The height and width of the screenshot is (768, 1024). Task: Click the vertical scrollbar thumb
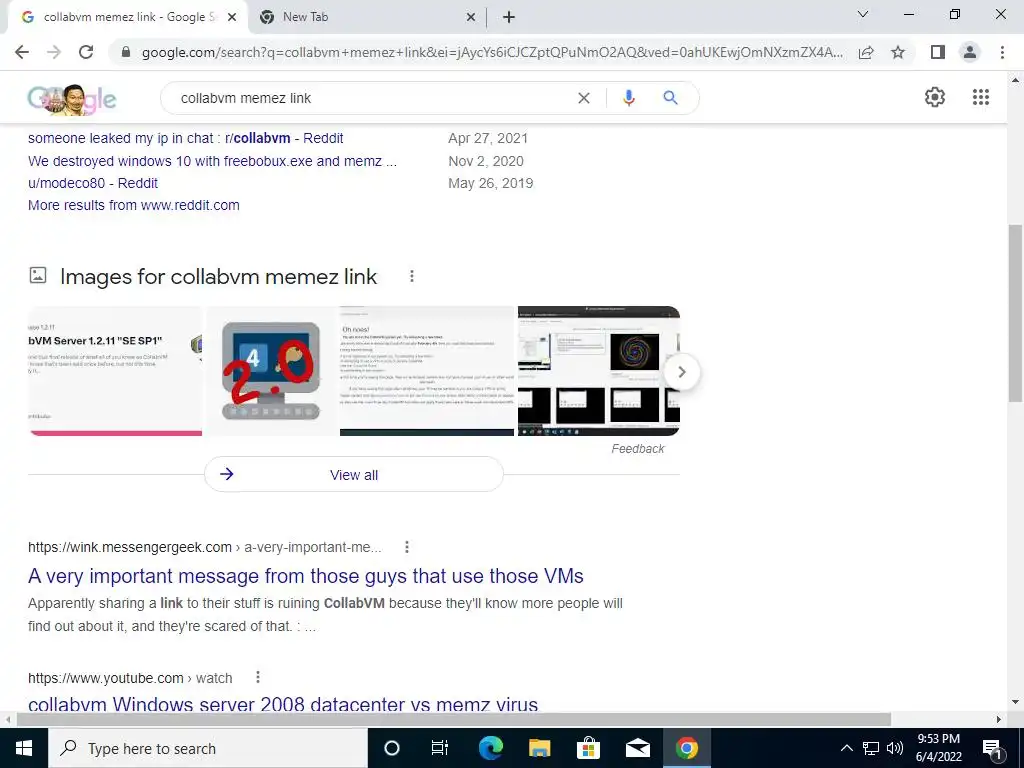tap(1015, 313)
